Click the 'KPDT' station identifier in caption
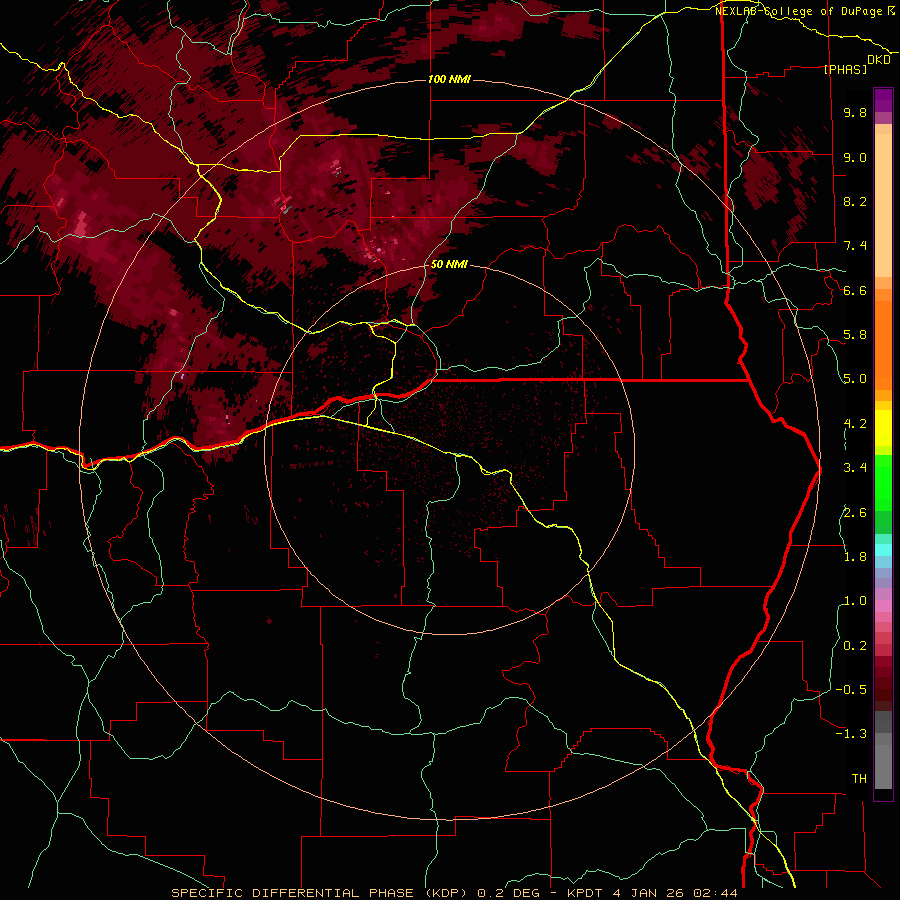Viewport: 900px width, 900px height. (x=585, y=893)
